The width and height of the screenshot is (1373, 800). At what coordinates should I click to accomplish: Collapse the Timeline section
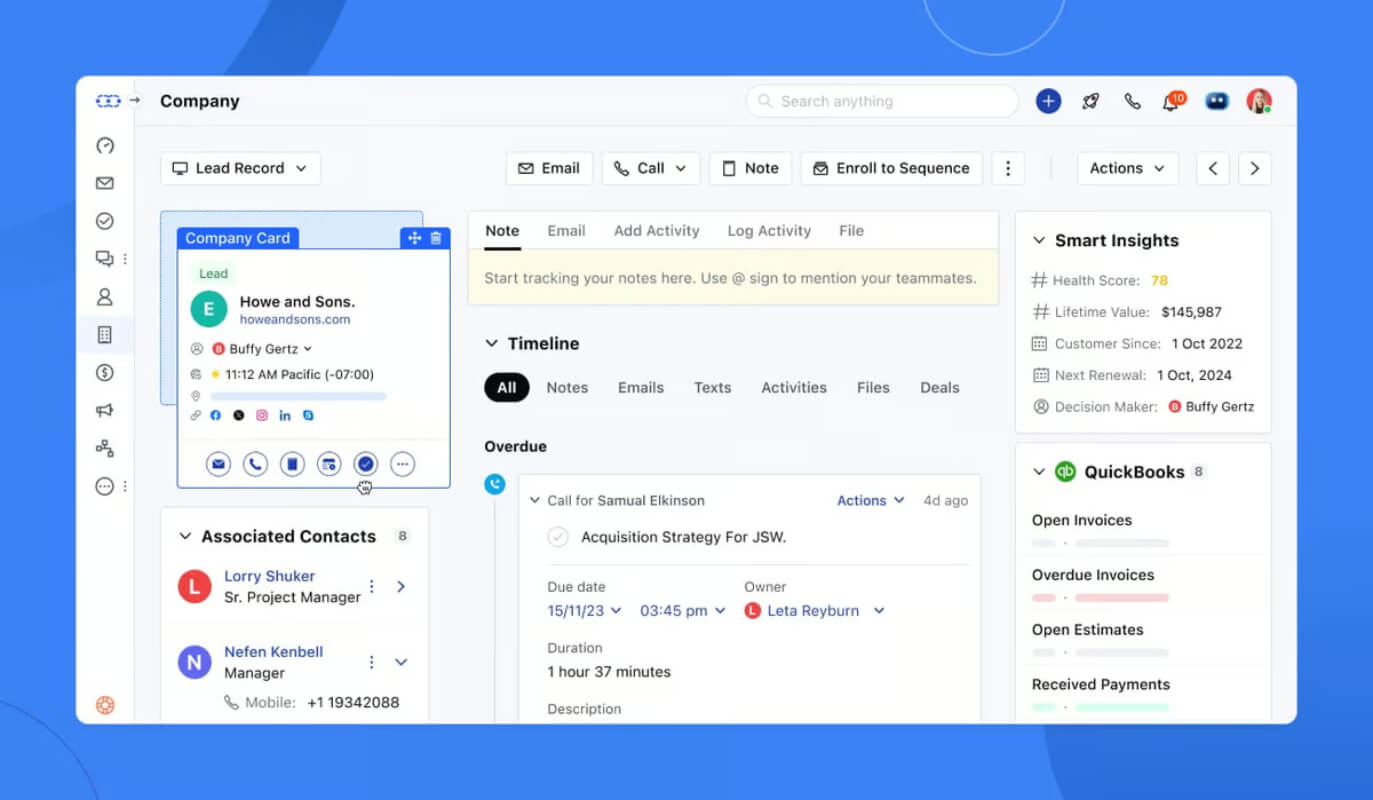[x=491, y=343]
